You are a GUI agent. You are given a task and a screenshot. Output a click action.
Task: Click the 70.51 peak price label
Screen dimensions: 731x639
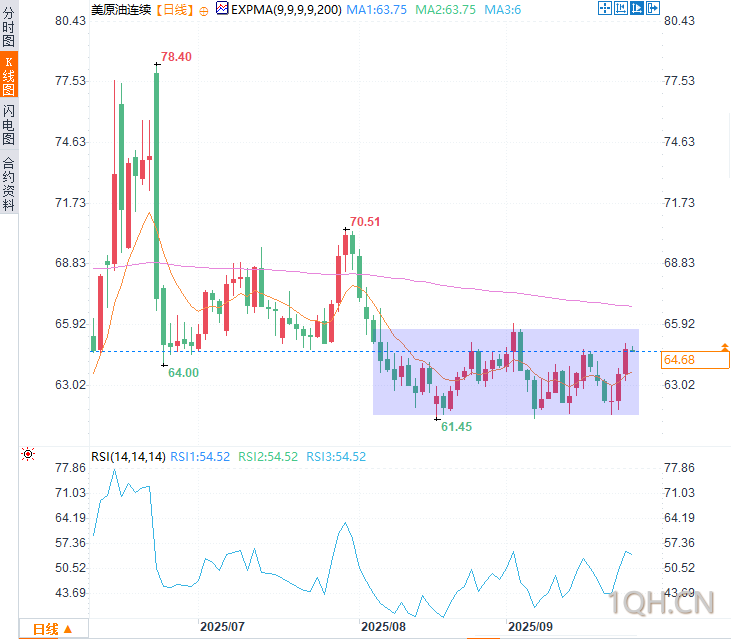pyautogui.click(x=365, y=222)
